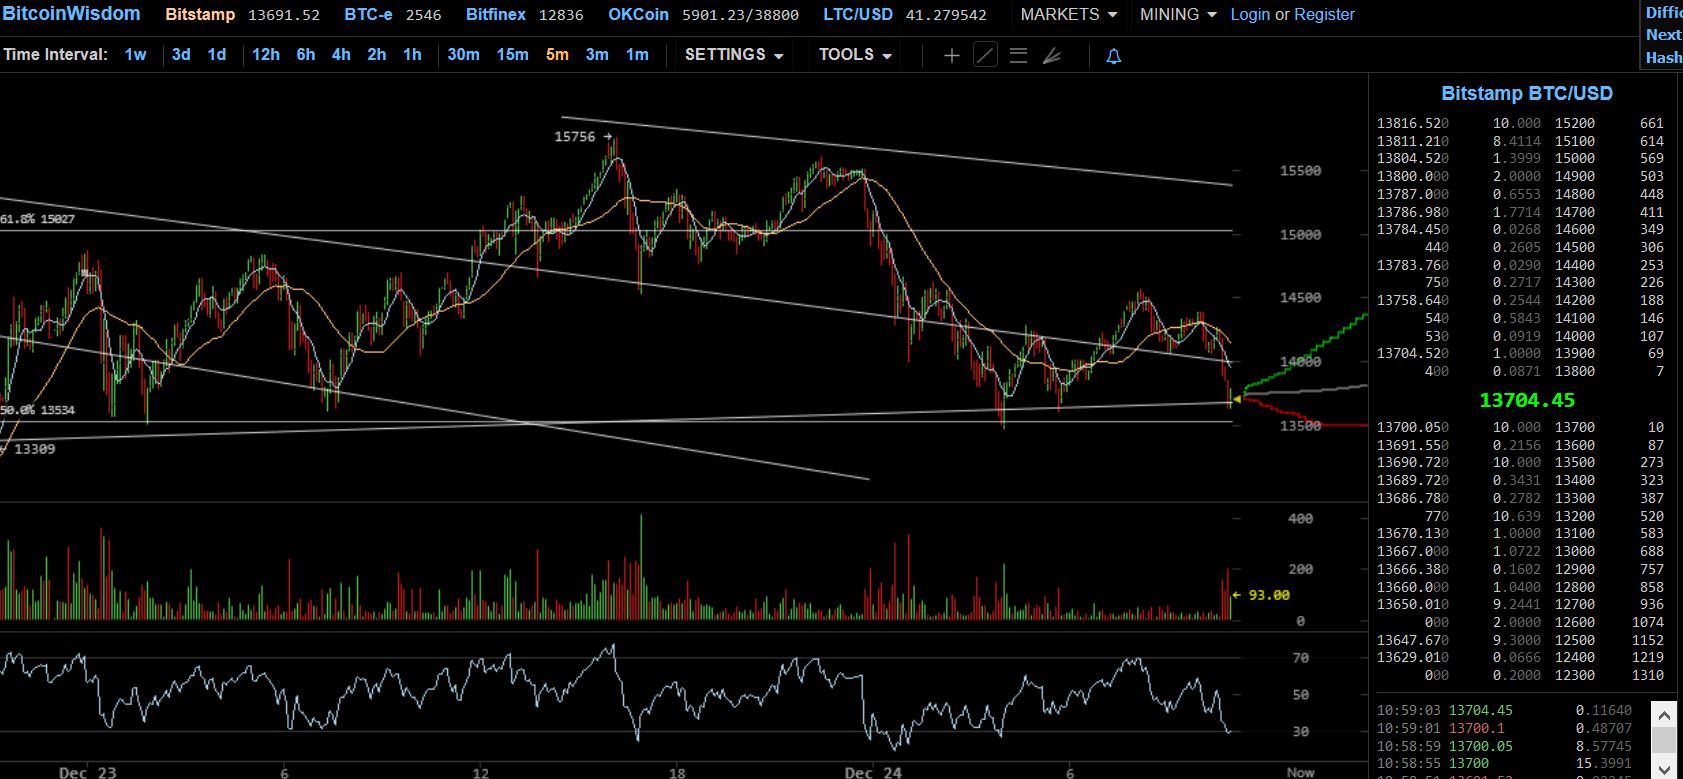Image resolution: width=1683 pixels, height=779 pixels.
Task: Click depth level 12300 with 1310
Action: point(1609,675)
